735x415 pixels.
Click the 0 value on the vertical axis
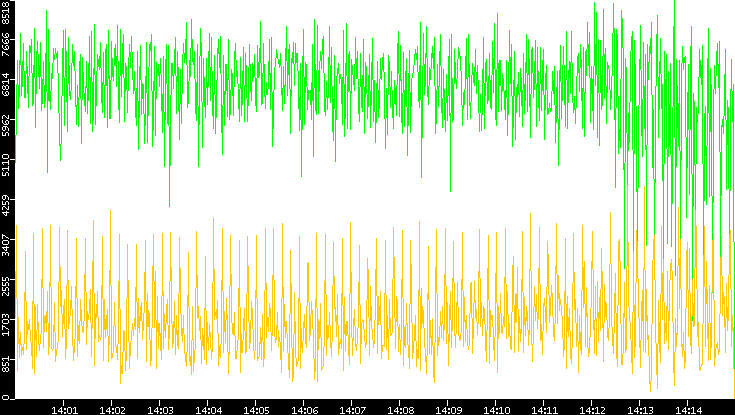point(6,397)
